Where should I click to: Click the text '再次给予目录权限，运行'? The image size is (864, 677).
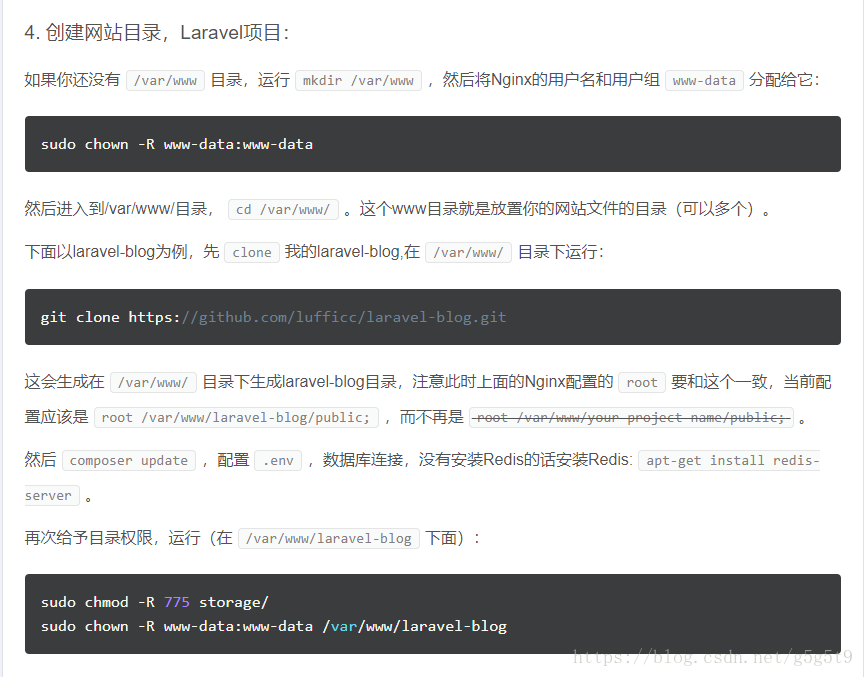pos(112,538)
